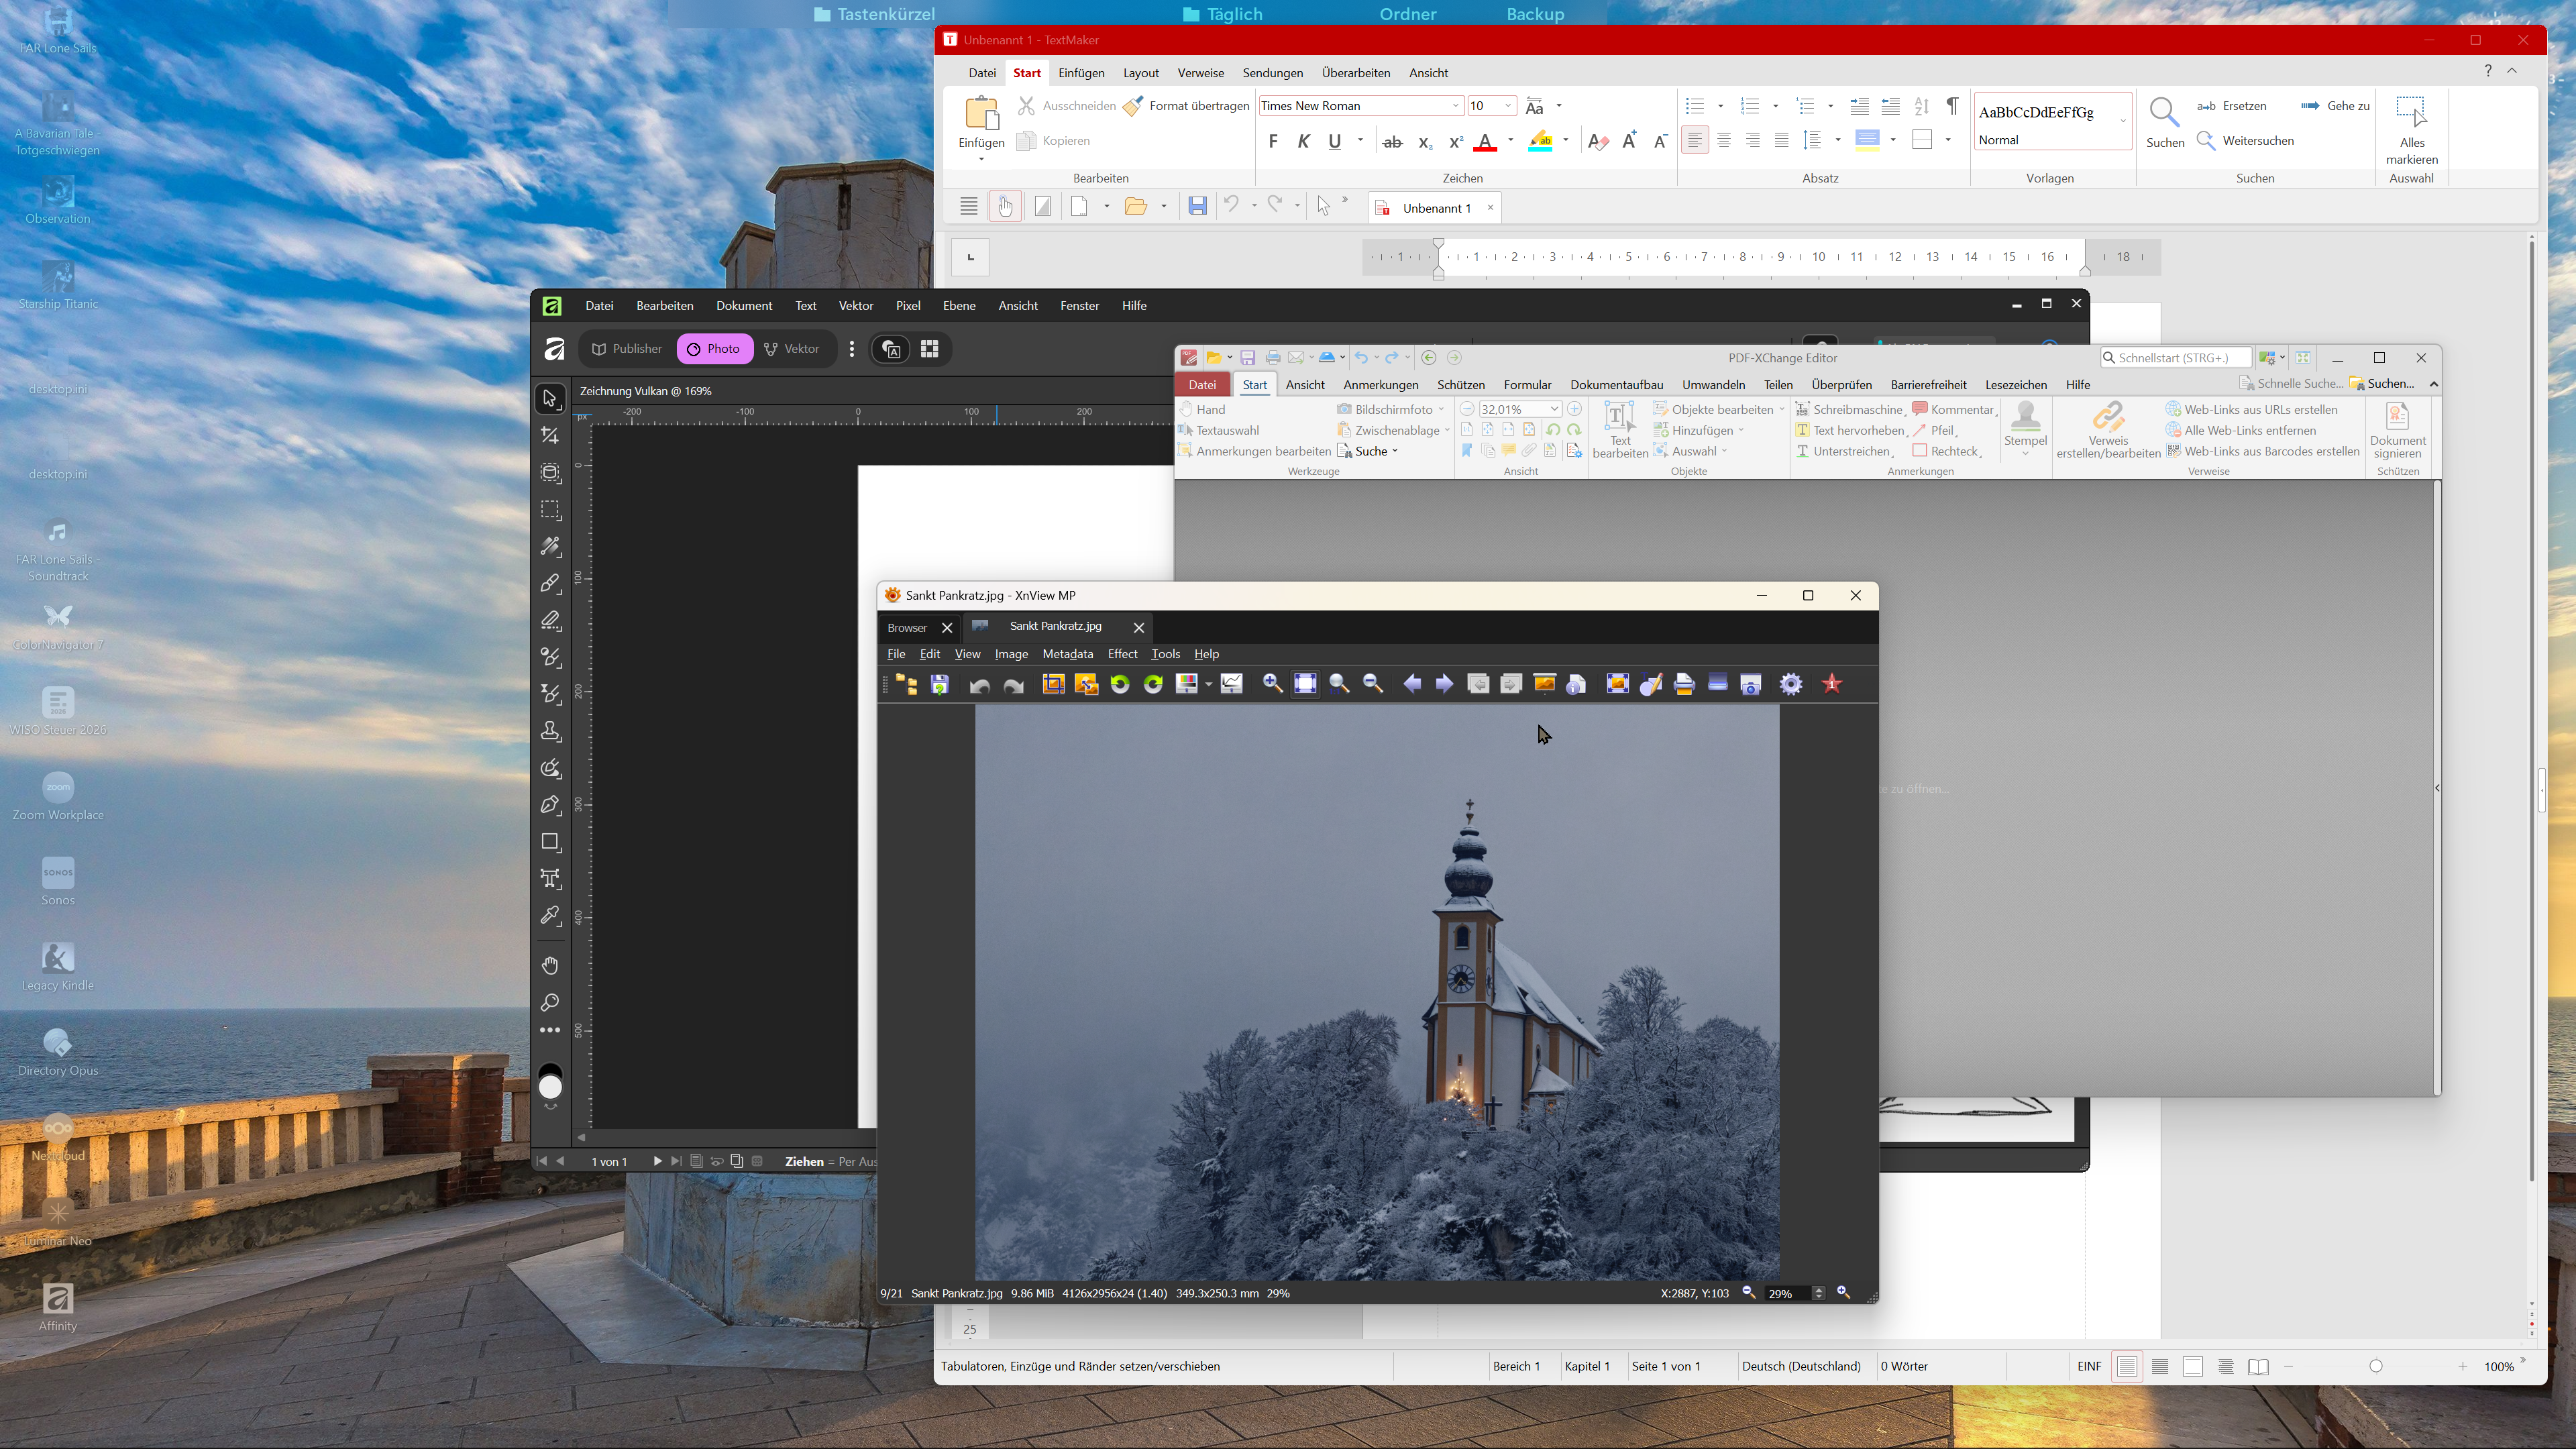Viewport: 2576px width, 1449px height.
Task: Click the Suchen search button in TextMaker
Action: (x=2164, y=123)
